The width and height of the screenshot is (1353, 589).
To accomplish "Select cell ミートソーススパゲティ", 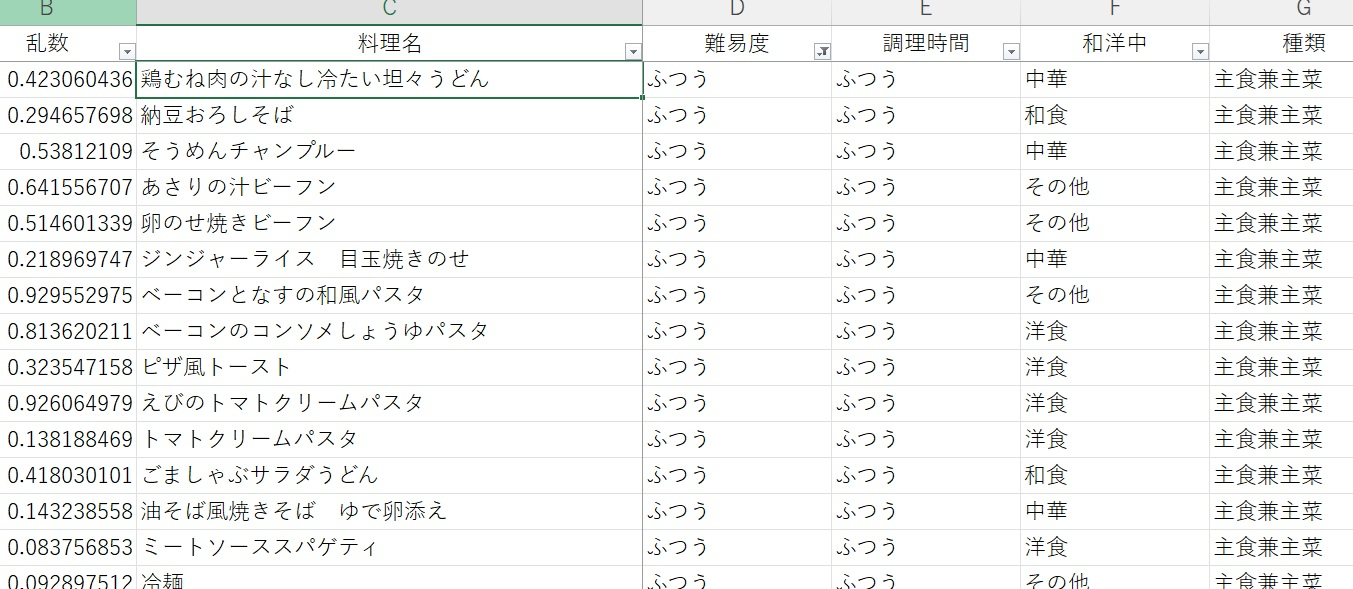I will click(390, 548).
